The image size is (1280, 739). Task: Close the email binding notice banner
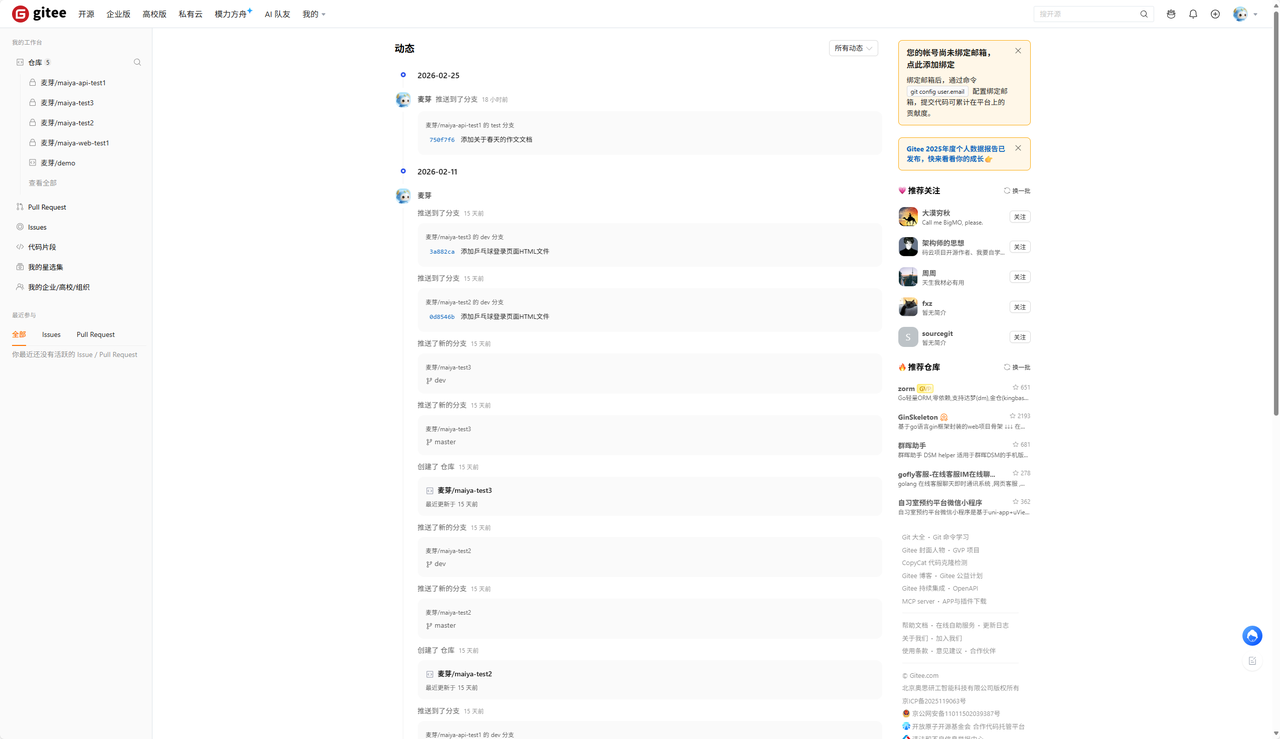1018,51
